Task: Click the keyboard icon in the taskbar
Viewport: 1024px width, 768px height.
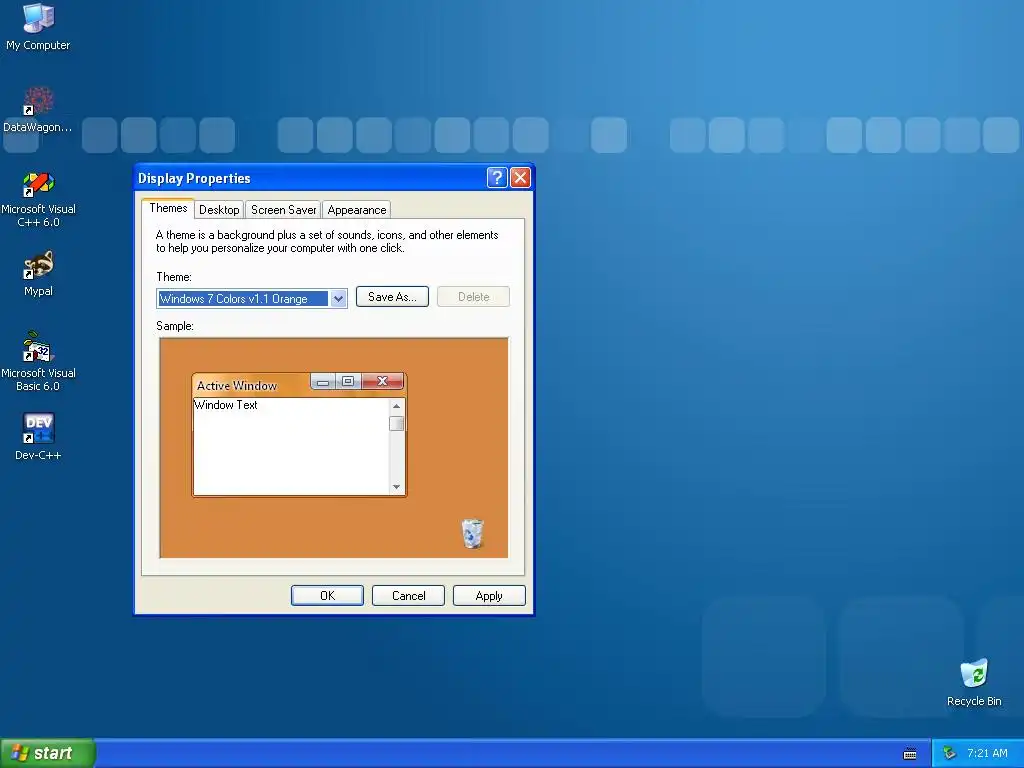Action: (x=910, y=754)
